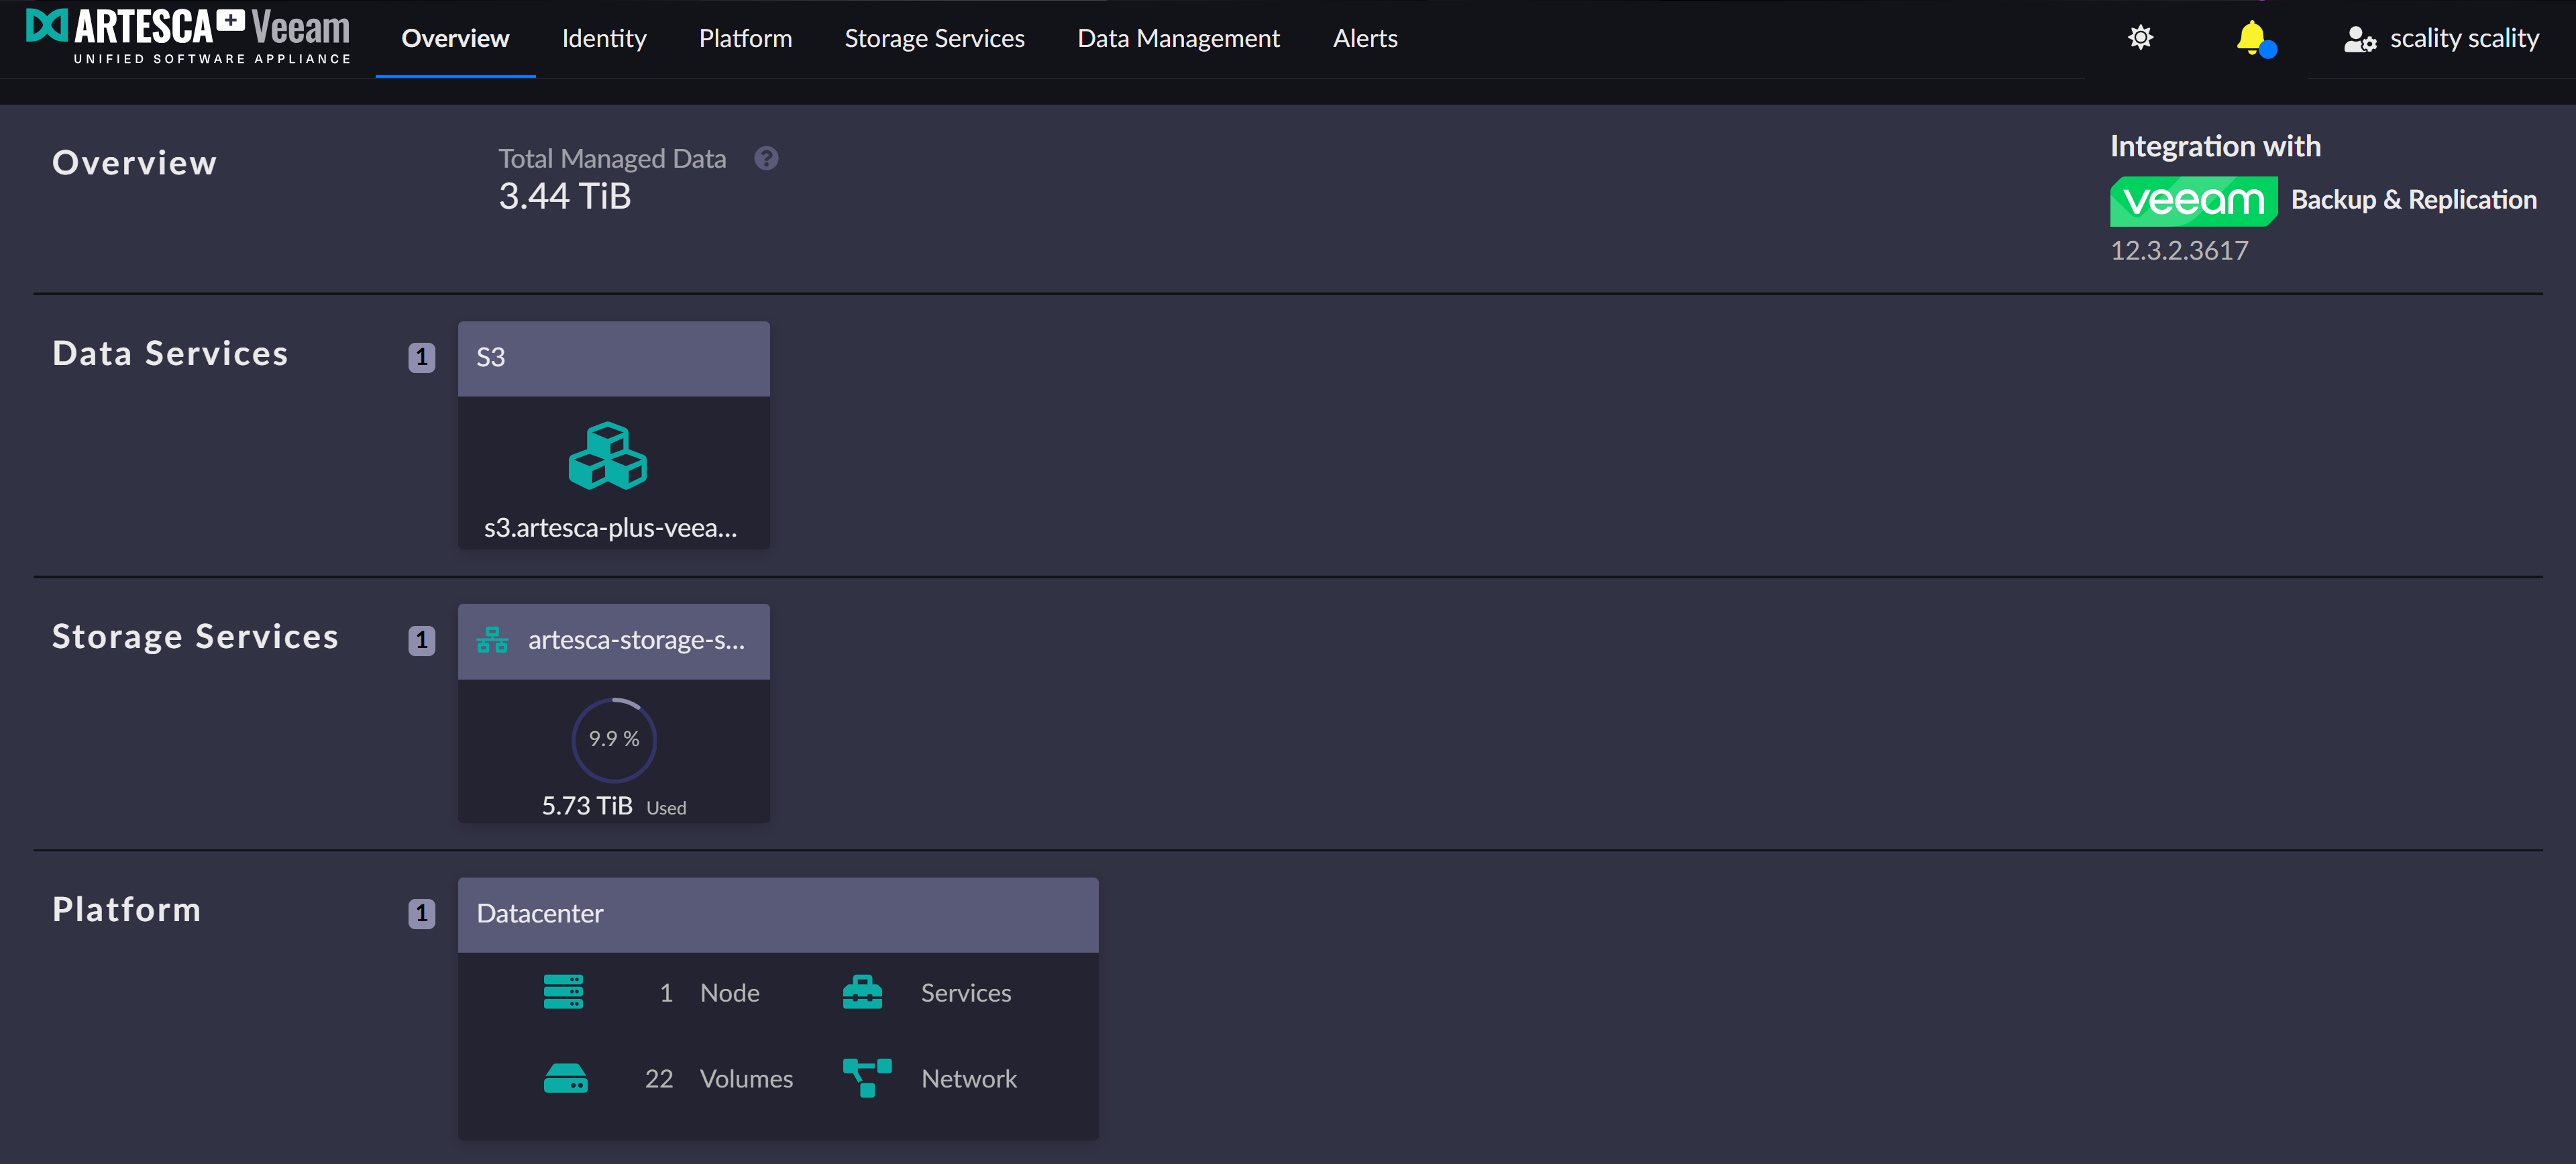This screenshot has width=2576, height=1164.
Task: Toggle the light/dark theme sun icon
Action: 2140,38
